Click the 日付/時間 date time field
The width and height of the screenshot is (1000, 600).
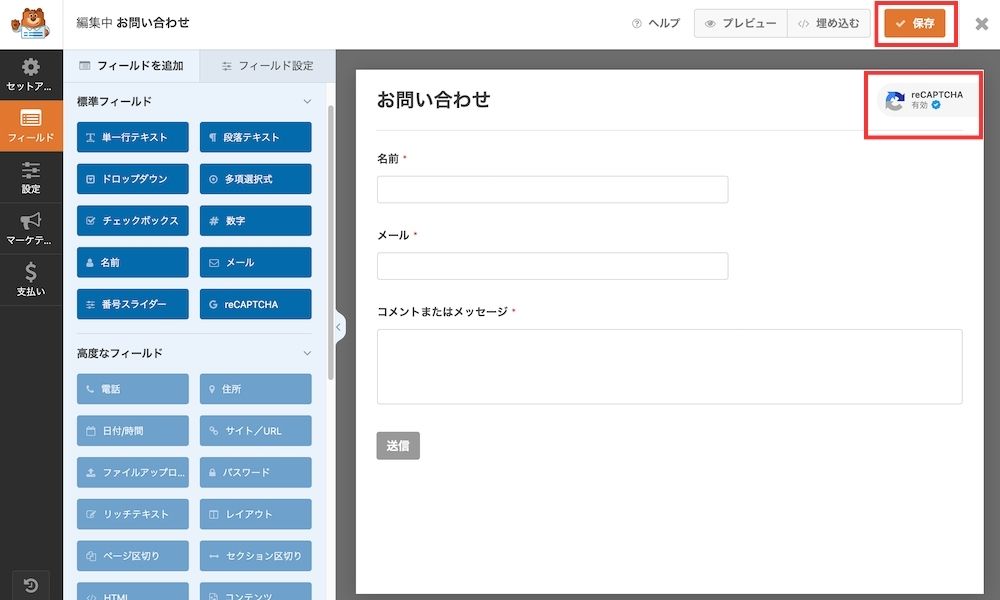pyautogui.click(x=133, y=431)
